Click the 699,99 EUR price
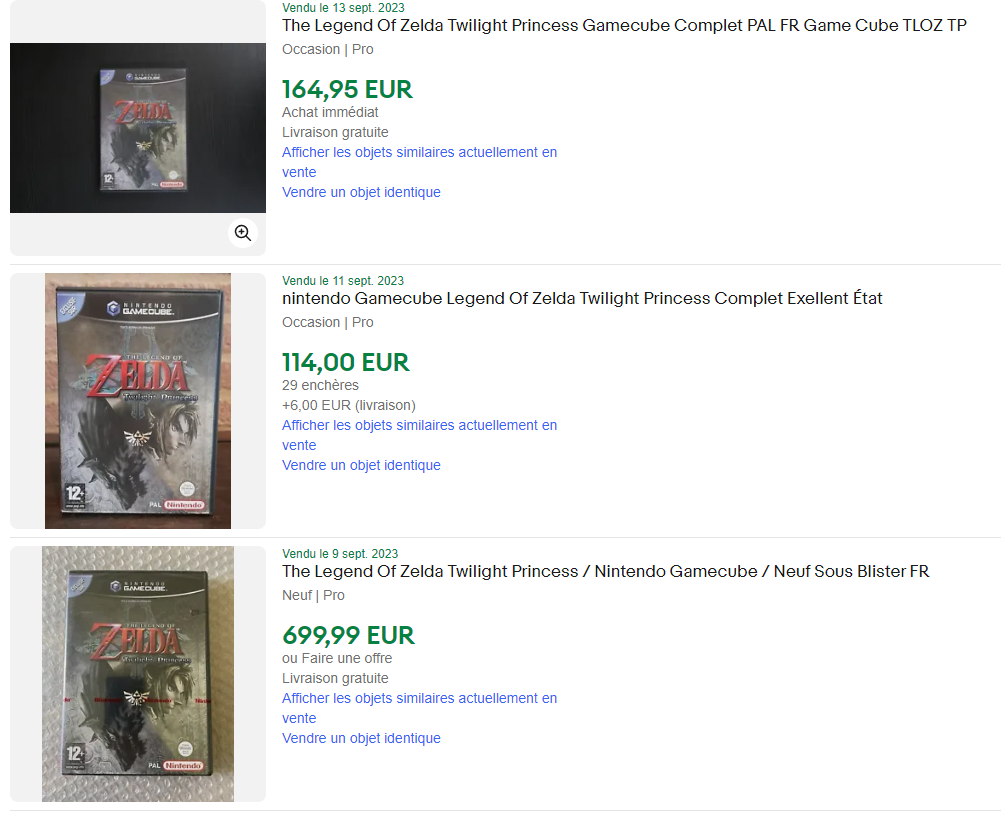This screenshot has height=818, width=1001. coord(349,635)
